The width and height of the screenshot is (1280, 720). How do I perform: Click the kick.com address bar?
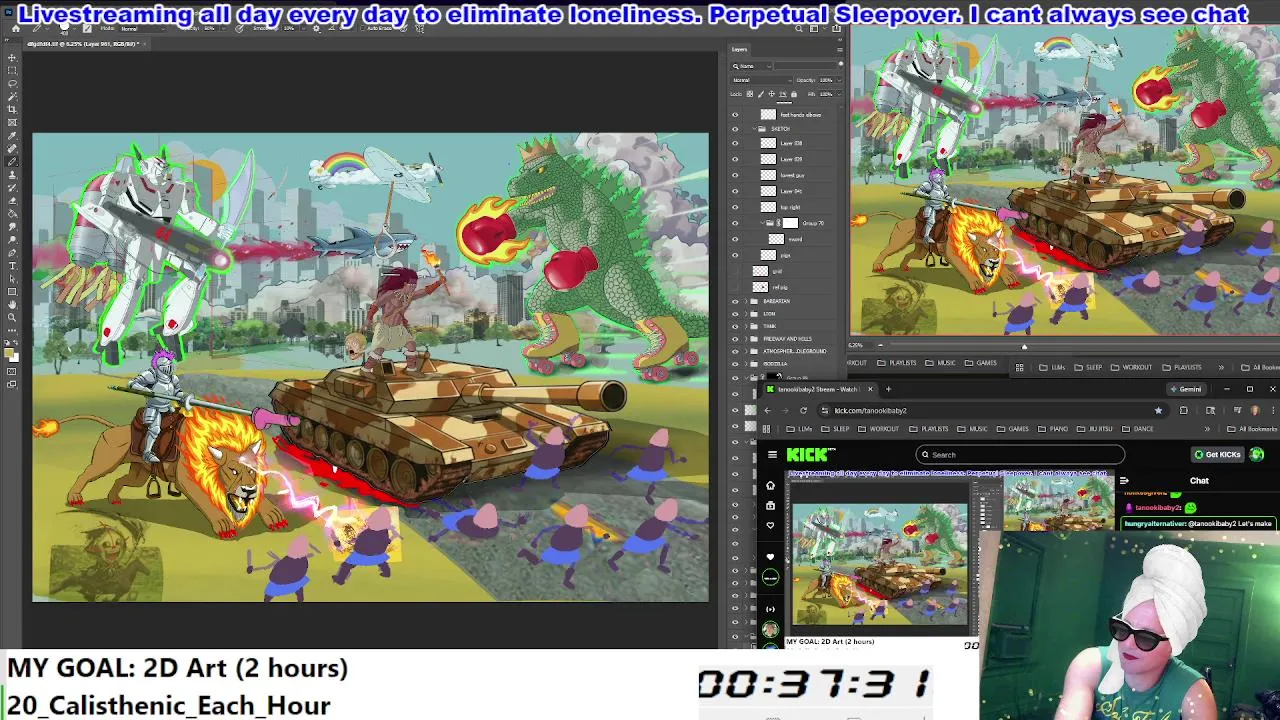[x=993, y=411]
